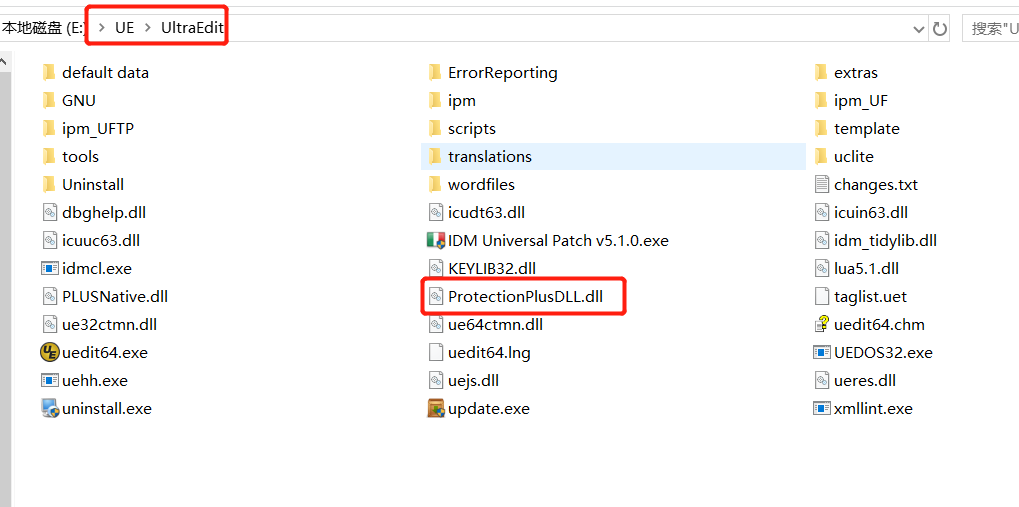Select the uninstall.exe icon
Screen dimensions: 1019x507
[49, 409]
